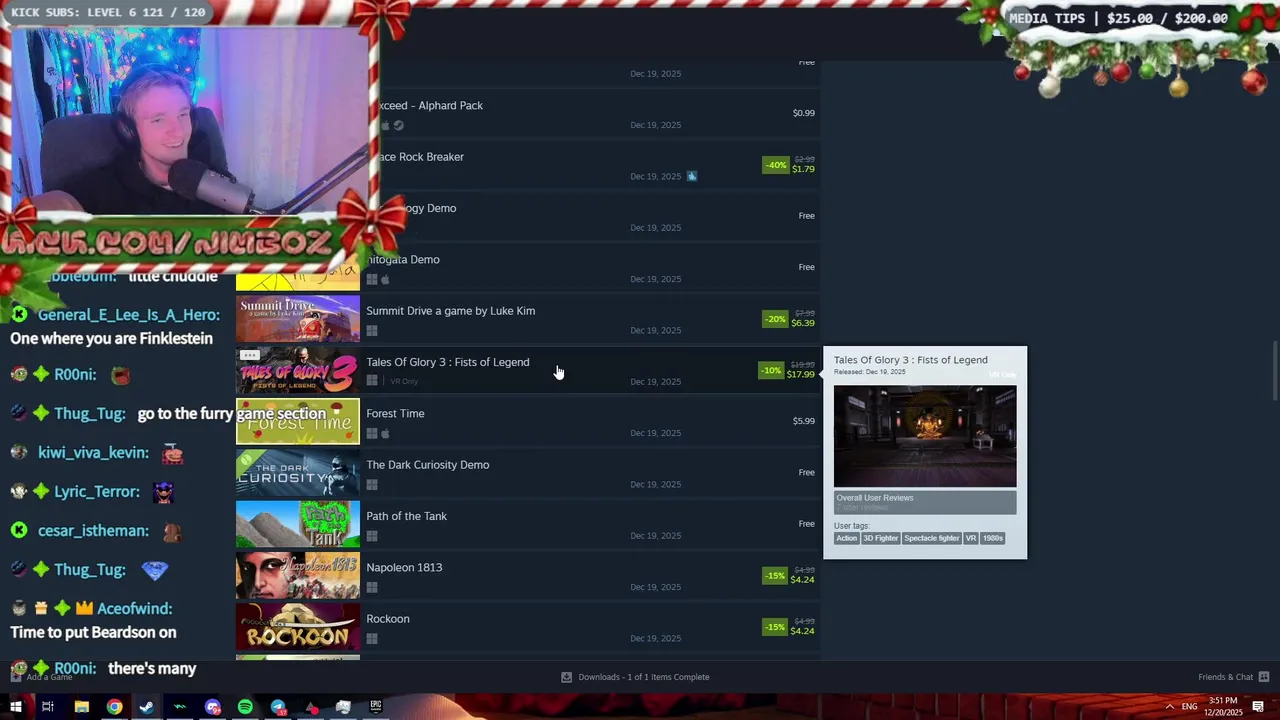Click blue icon beside Rock Breaker release date
Image resolution: width=1280 pixels, height=720 pixels.
[x=691, y=176]
